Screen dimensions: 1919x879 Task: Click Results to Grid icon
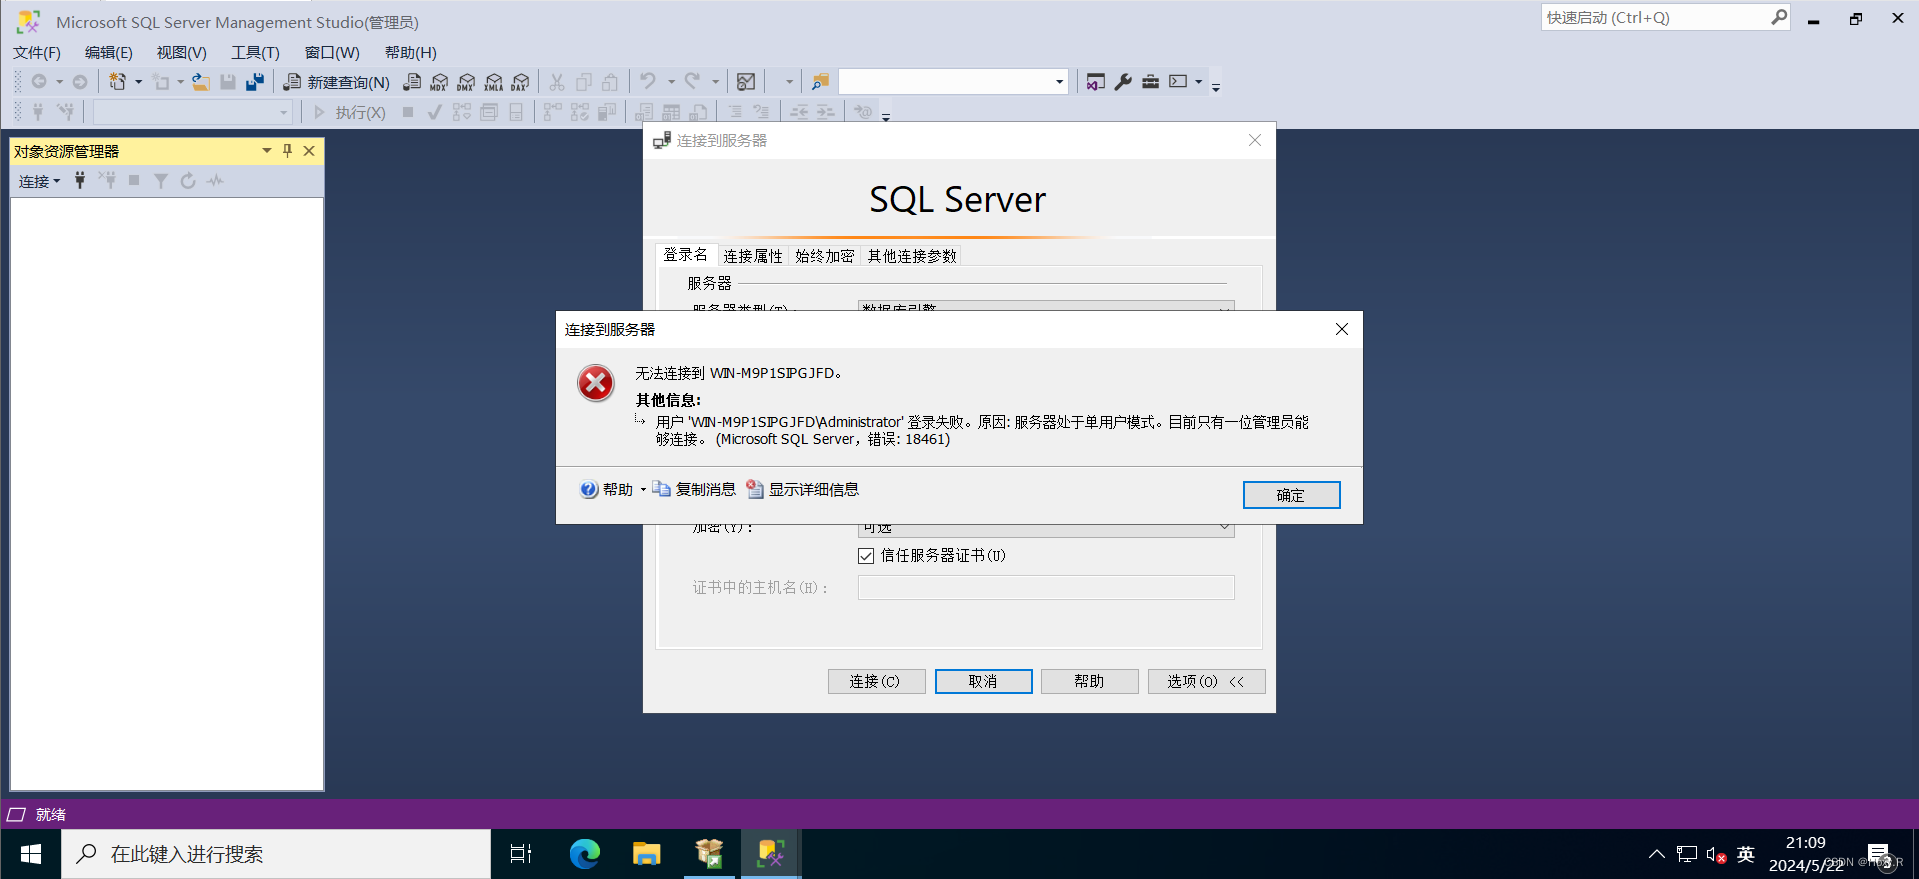pyautogui.click(x=671, y=112)
